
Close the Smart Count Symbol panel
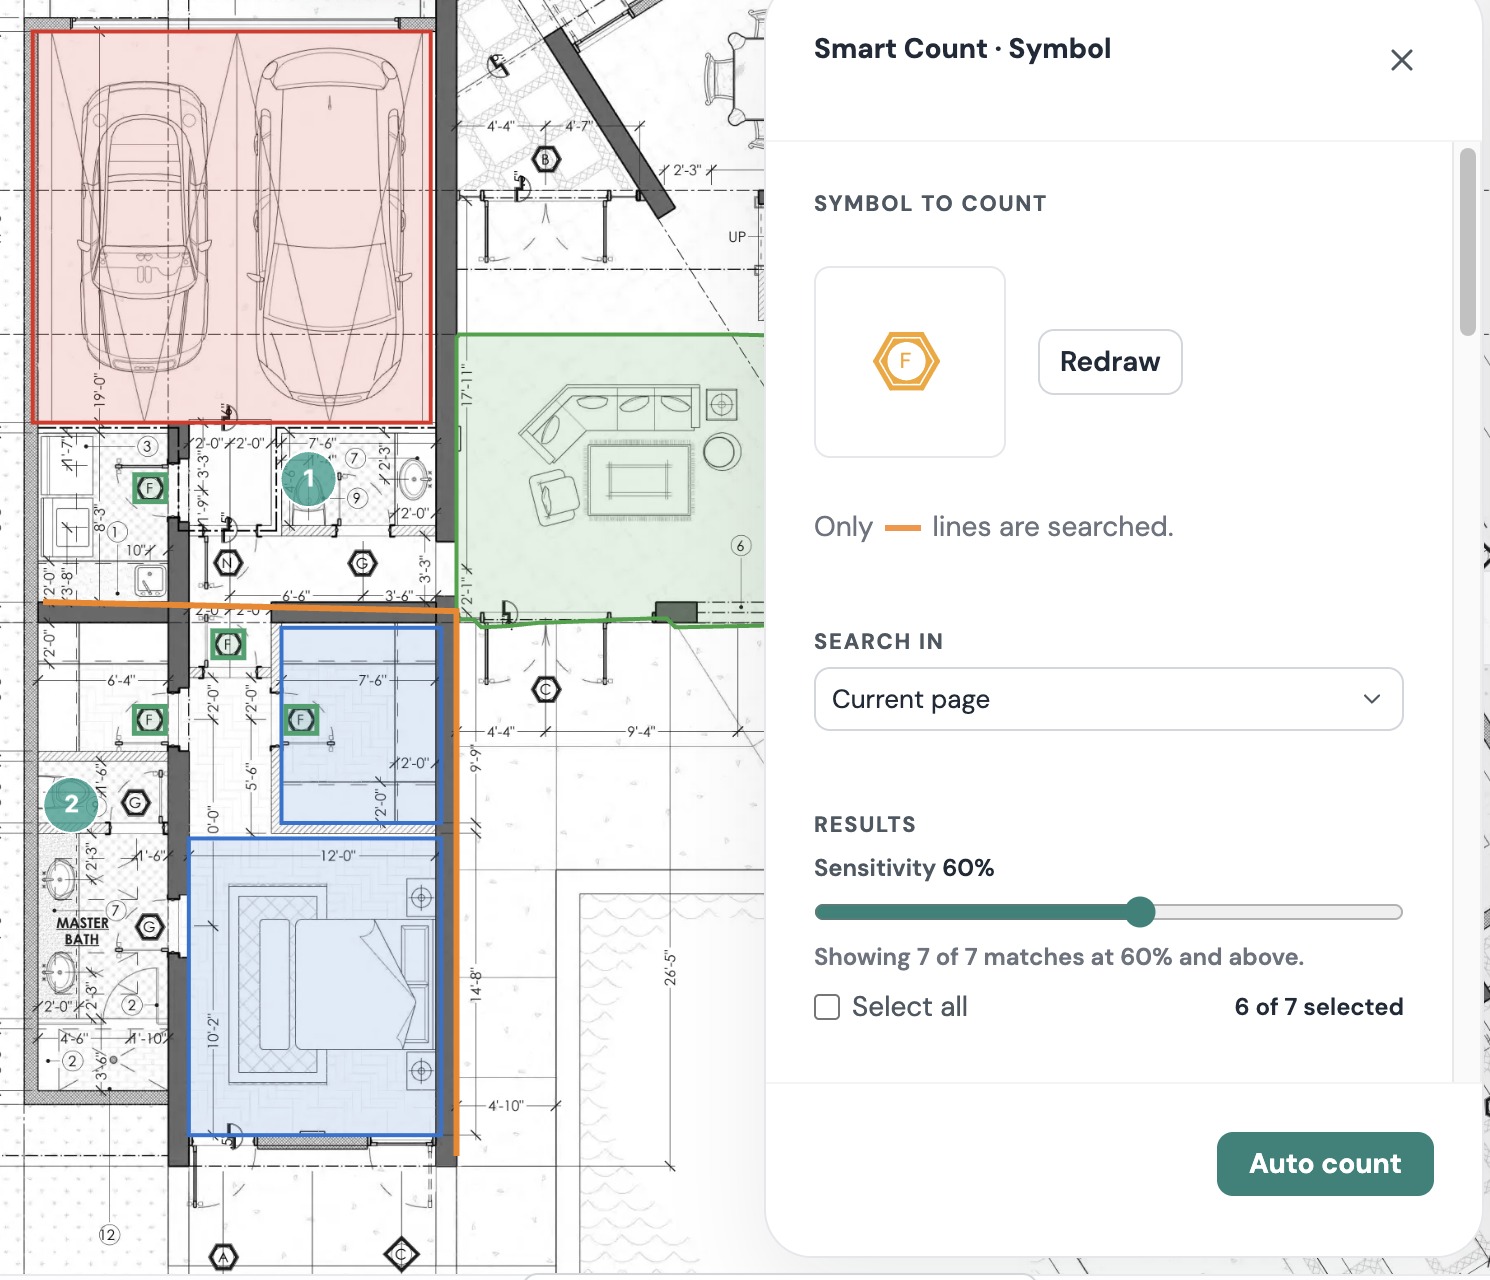pyautogui.click(x=1402, y=60)
